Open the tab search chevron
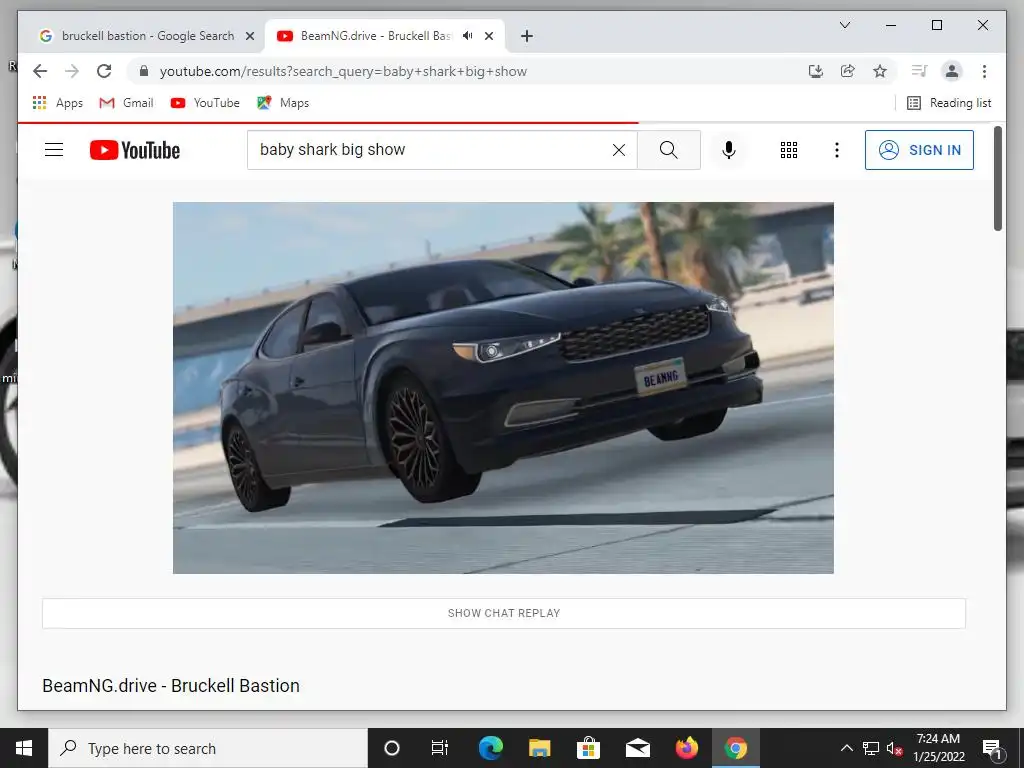1024x768 pixels. point(844,25)
